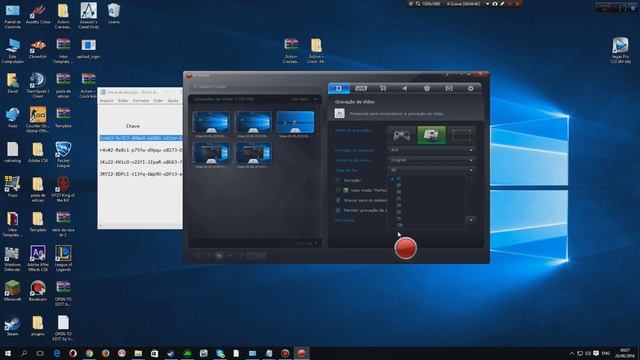Select the Painel de Controle desktop icon
This screenshot has width=640, height=360.
click(x=13, y=16)
